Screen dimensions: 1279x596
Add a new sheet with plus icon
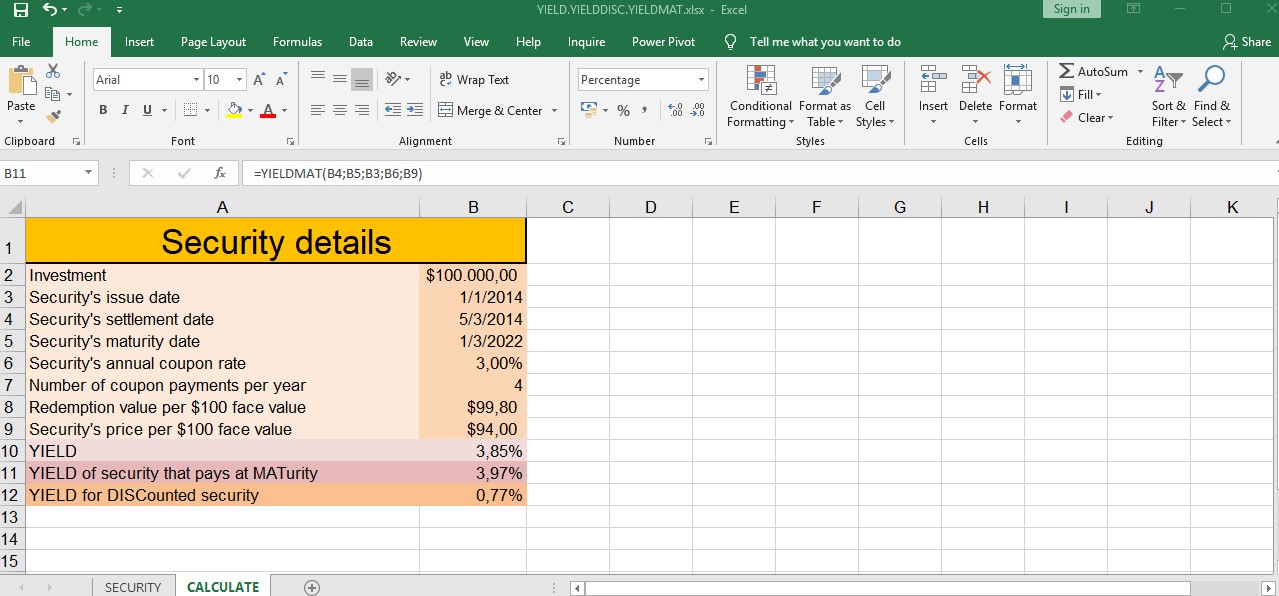(x=312, y=587)
